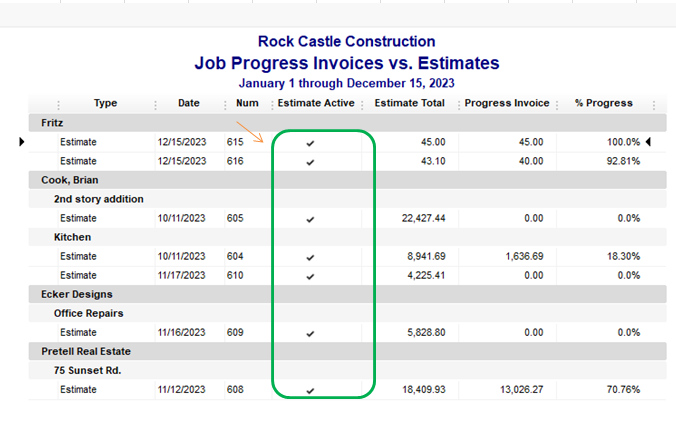
Task: Click the active checkmark for estimate 605
Action: [310, 219]
